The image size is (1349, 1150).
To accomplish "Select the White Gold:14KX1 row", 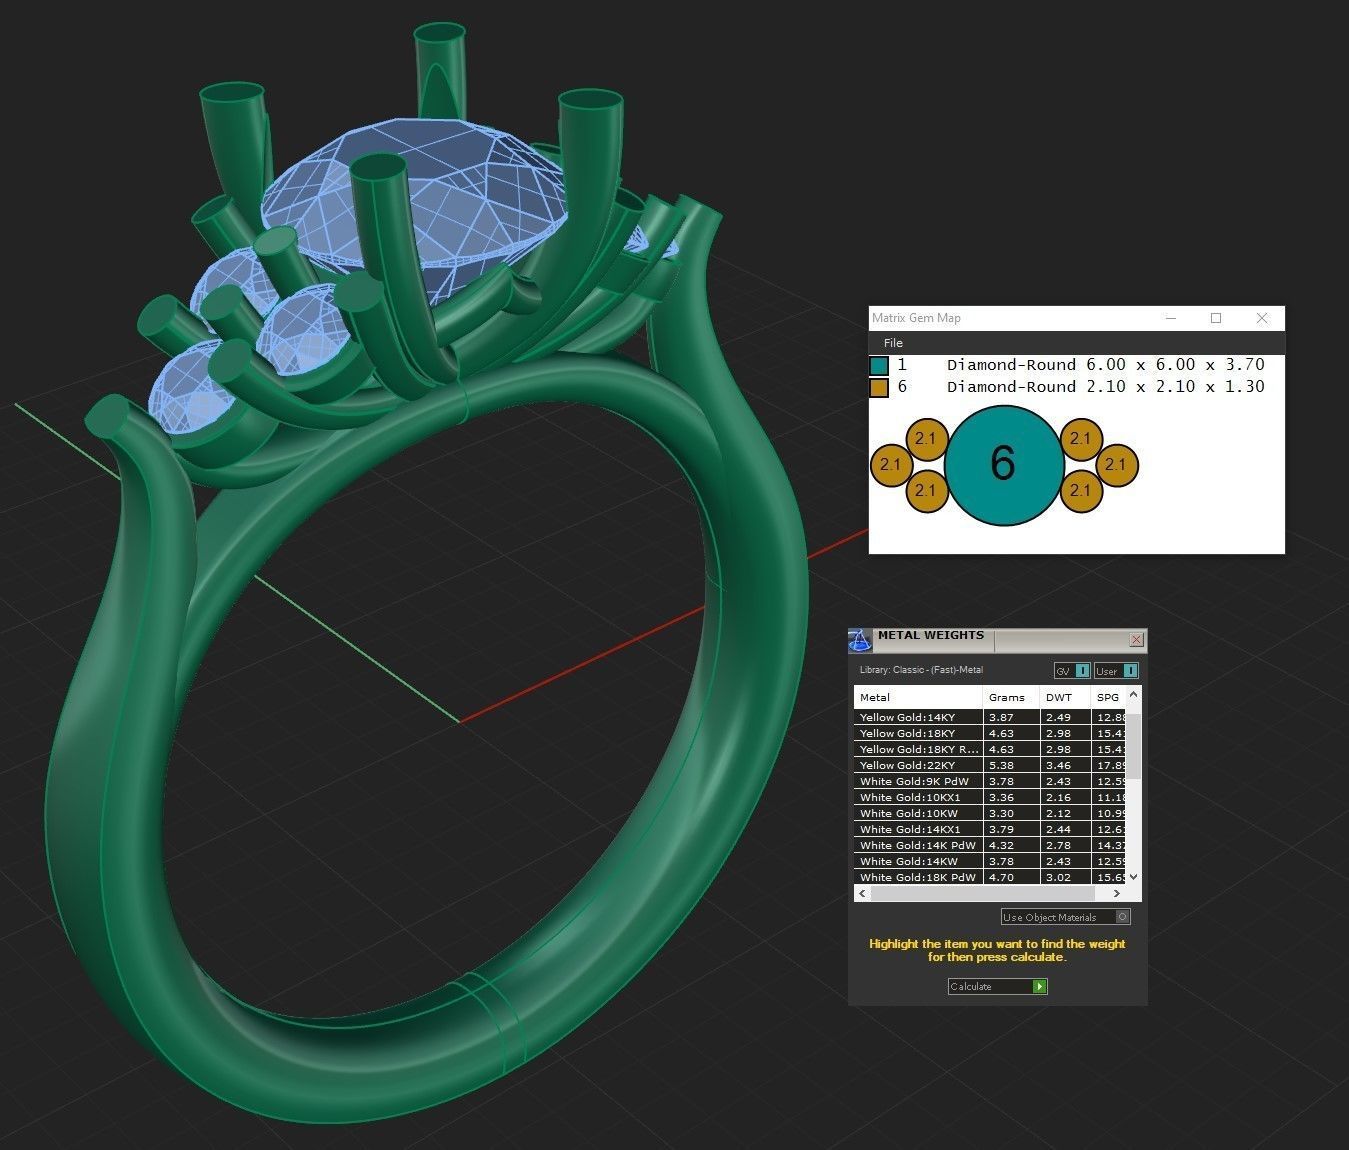I will (990, 829).
